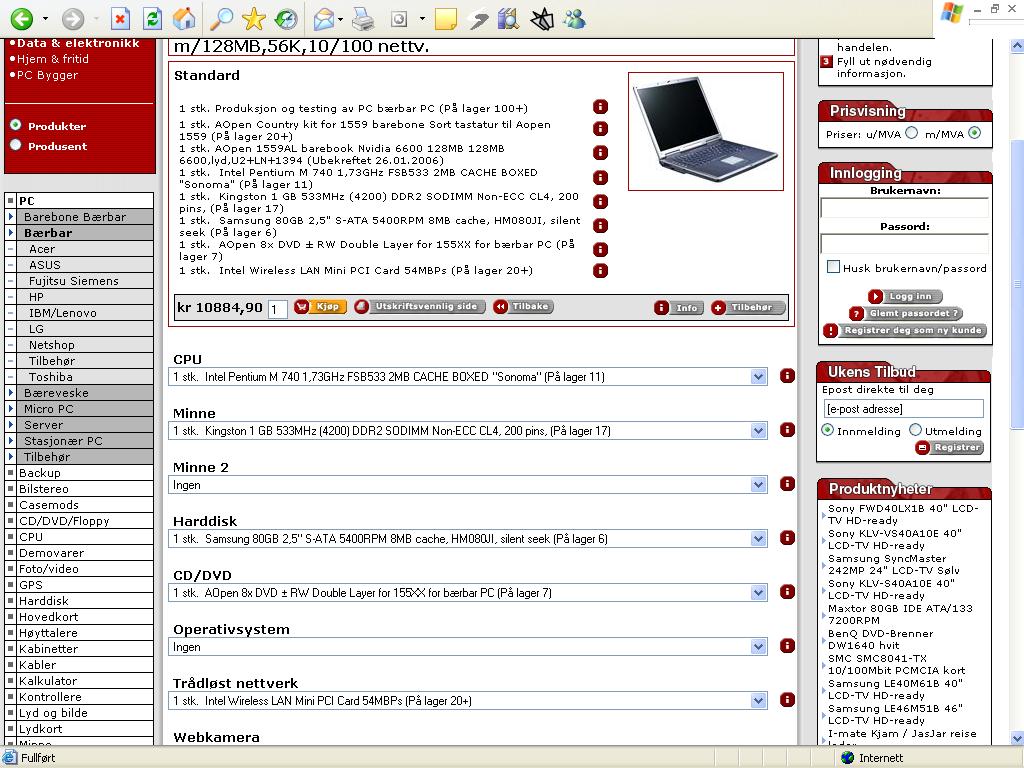Open the Harddisk category in sidebar
This screenshot has height=768, width=1024.
point(43,601)
